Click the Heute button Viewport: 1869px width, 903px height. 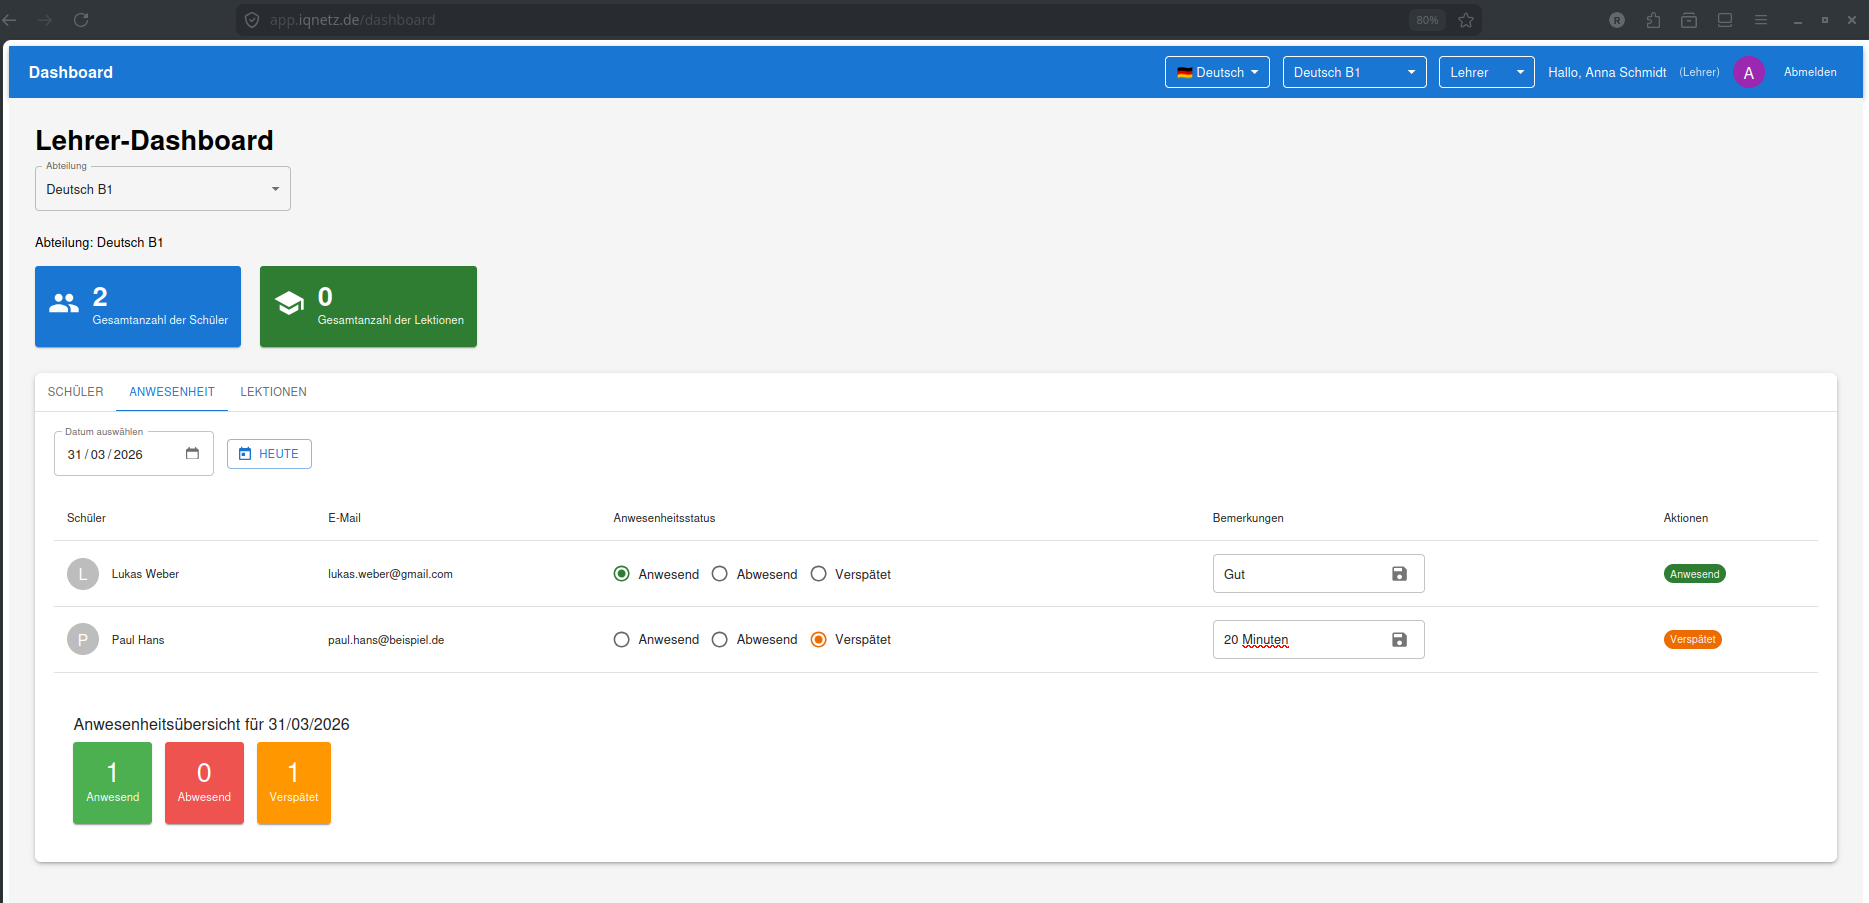click(269, 454)
